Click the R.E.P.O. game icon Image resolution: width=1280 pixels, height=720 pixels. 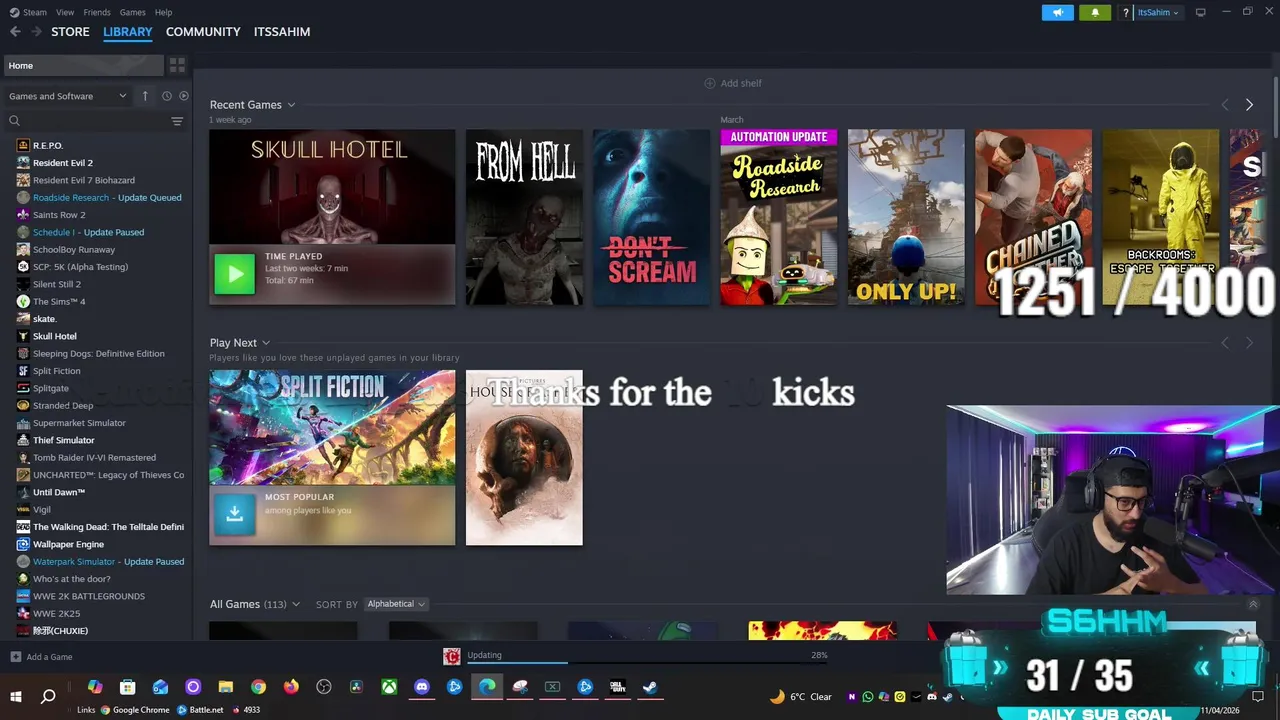pos(23,145)
